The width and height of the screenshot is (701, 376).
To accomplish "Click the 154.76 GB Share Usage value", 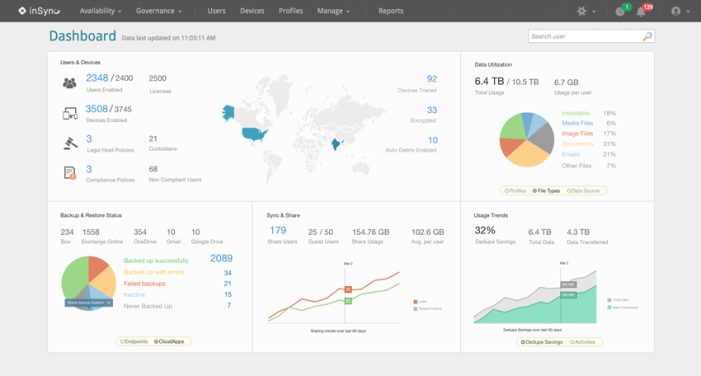I will click(371, 232).
